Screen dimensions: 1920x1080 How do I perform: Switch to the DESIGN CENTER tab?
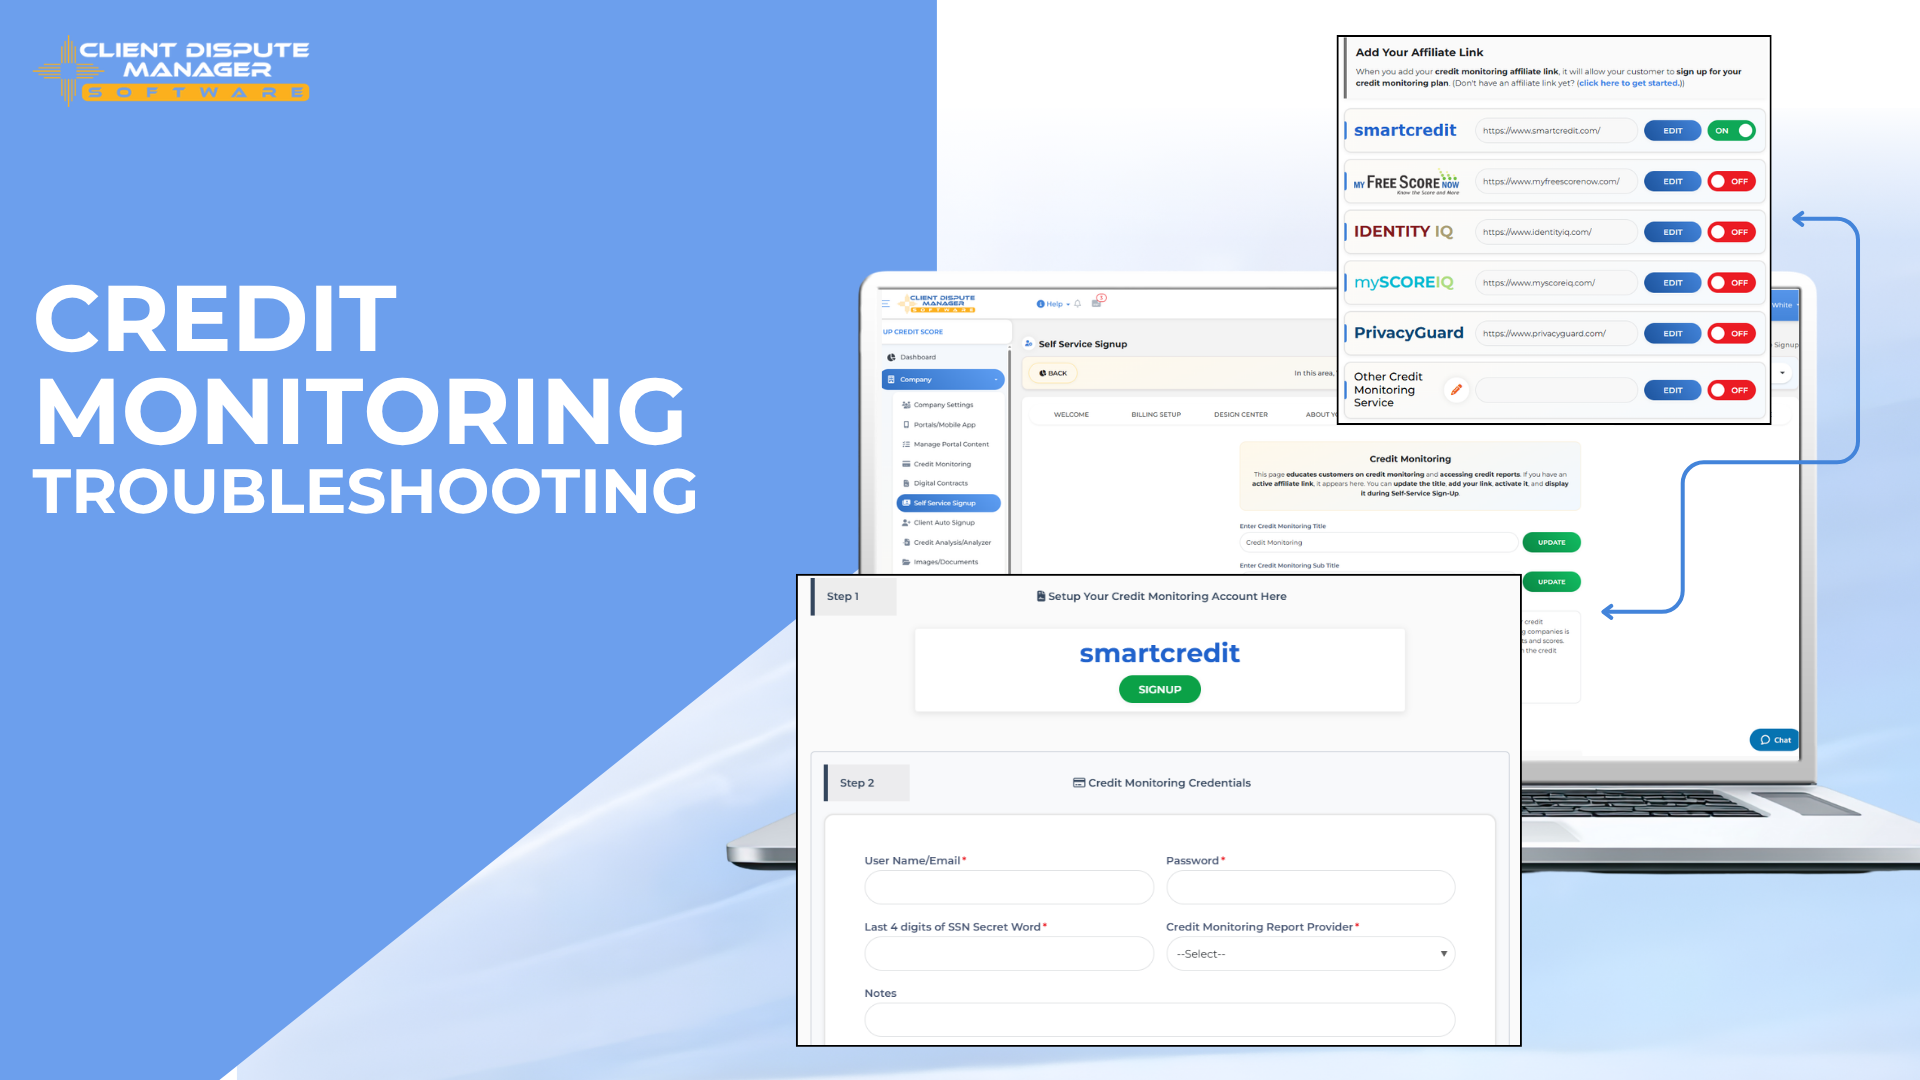1241,414
